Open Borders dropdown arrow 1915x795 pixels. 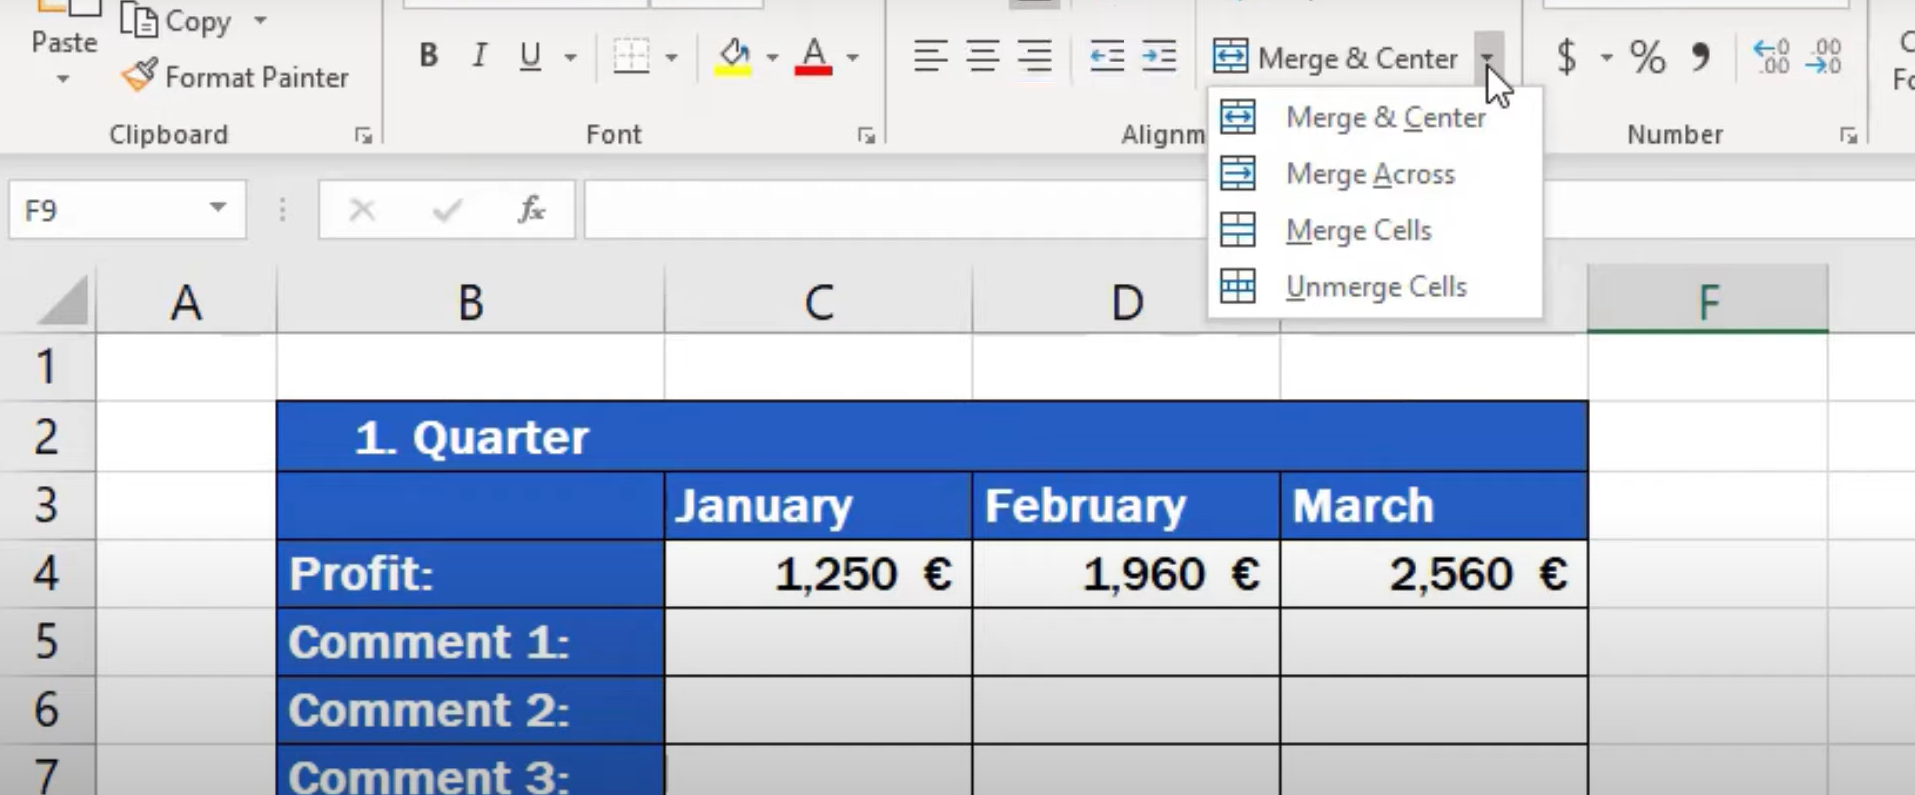pos(671,57)
